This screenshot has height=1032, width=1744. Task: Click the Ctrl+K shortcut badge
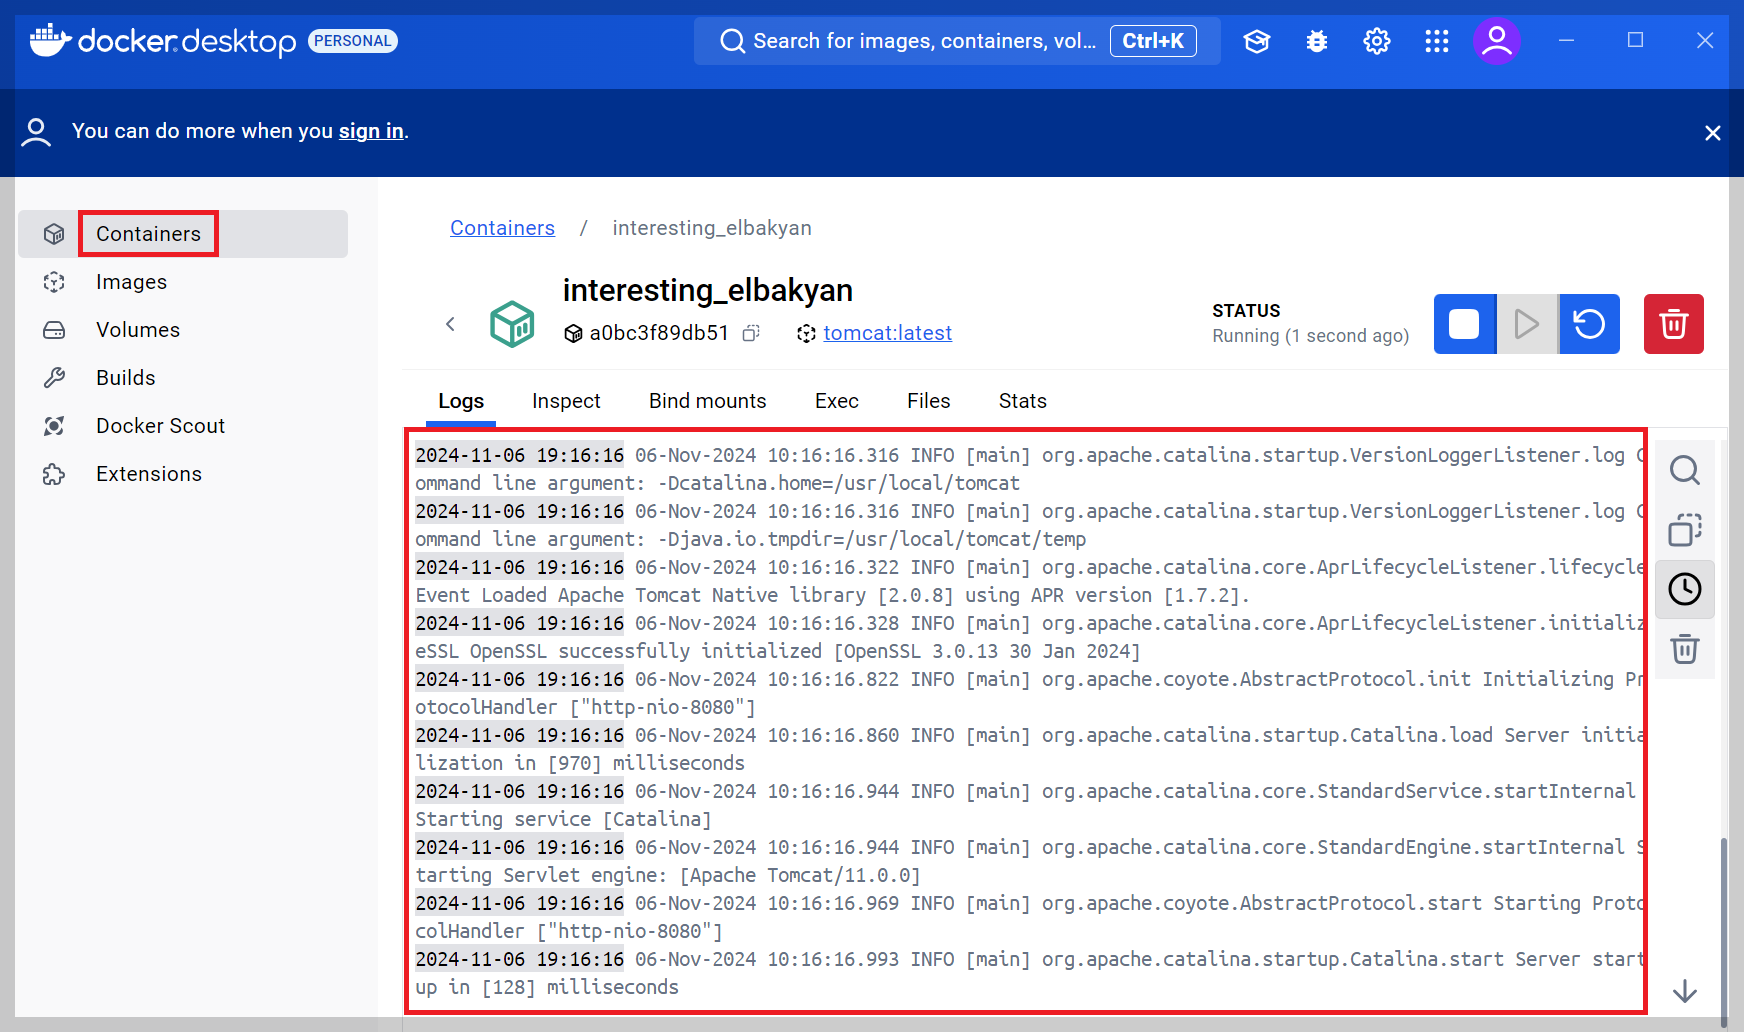click(1153, 41)
